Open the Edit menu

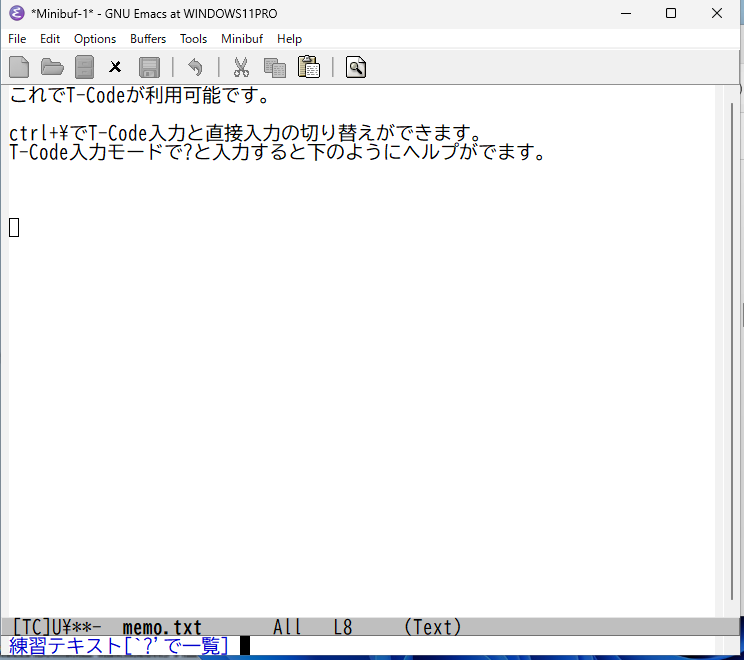pyautogui.click(x=50, y=39)
